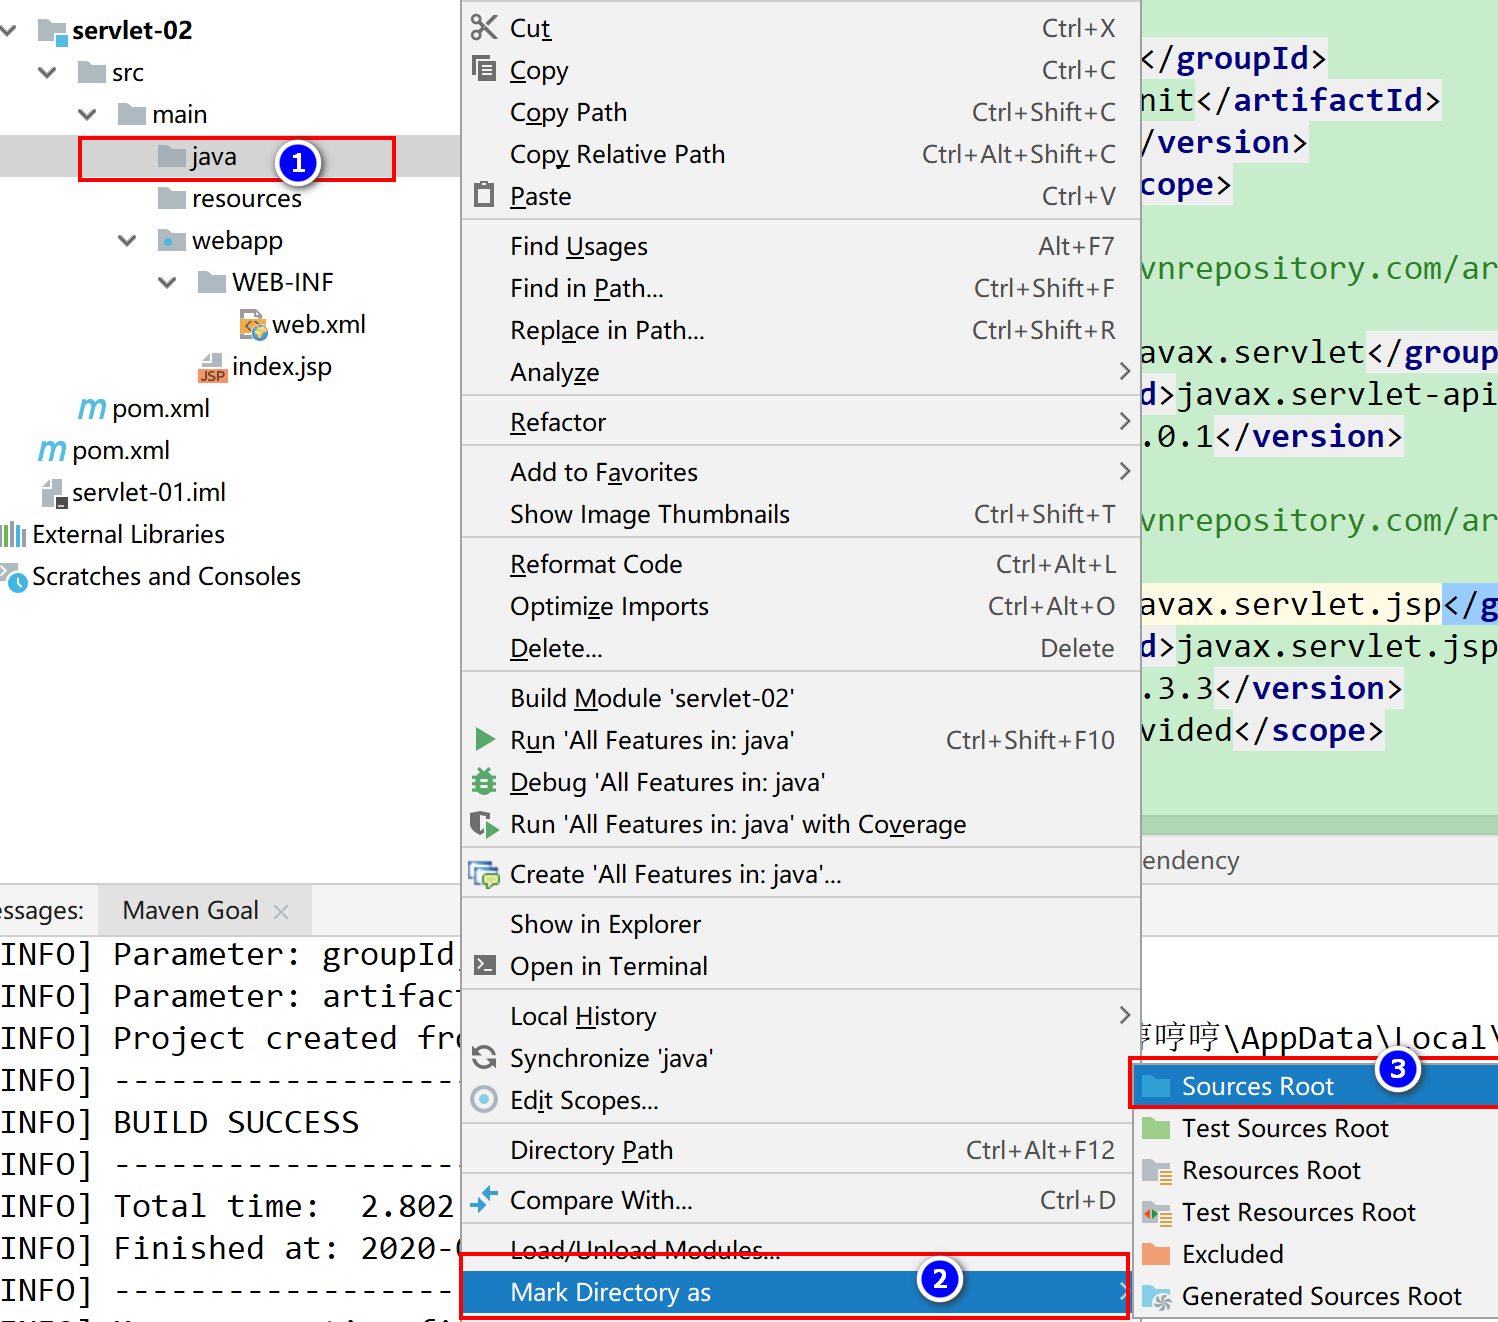Click the green Test Sources Root folder icon
The height and width of the screenshot is (1322, 1498).
coord(1156,1128)
